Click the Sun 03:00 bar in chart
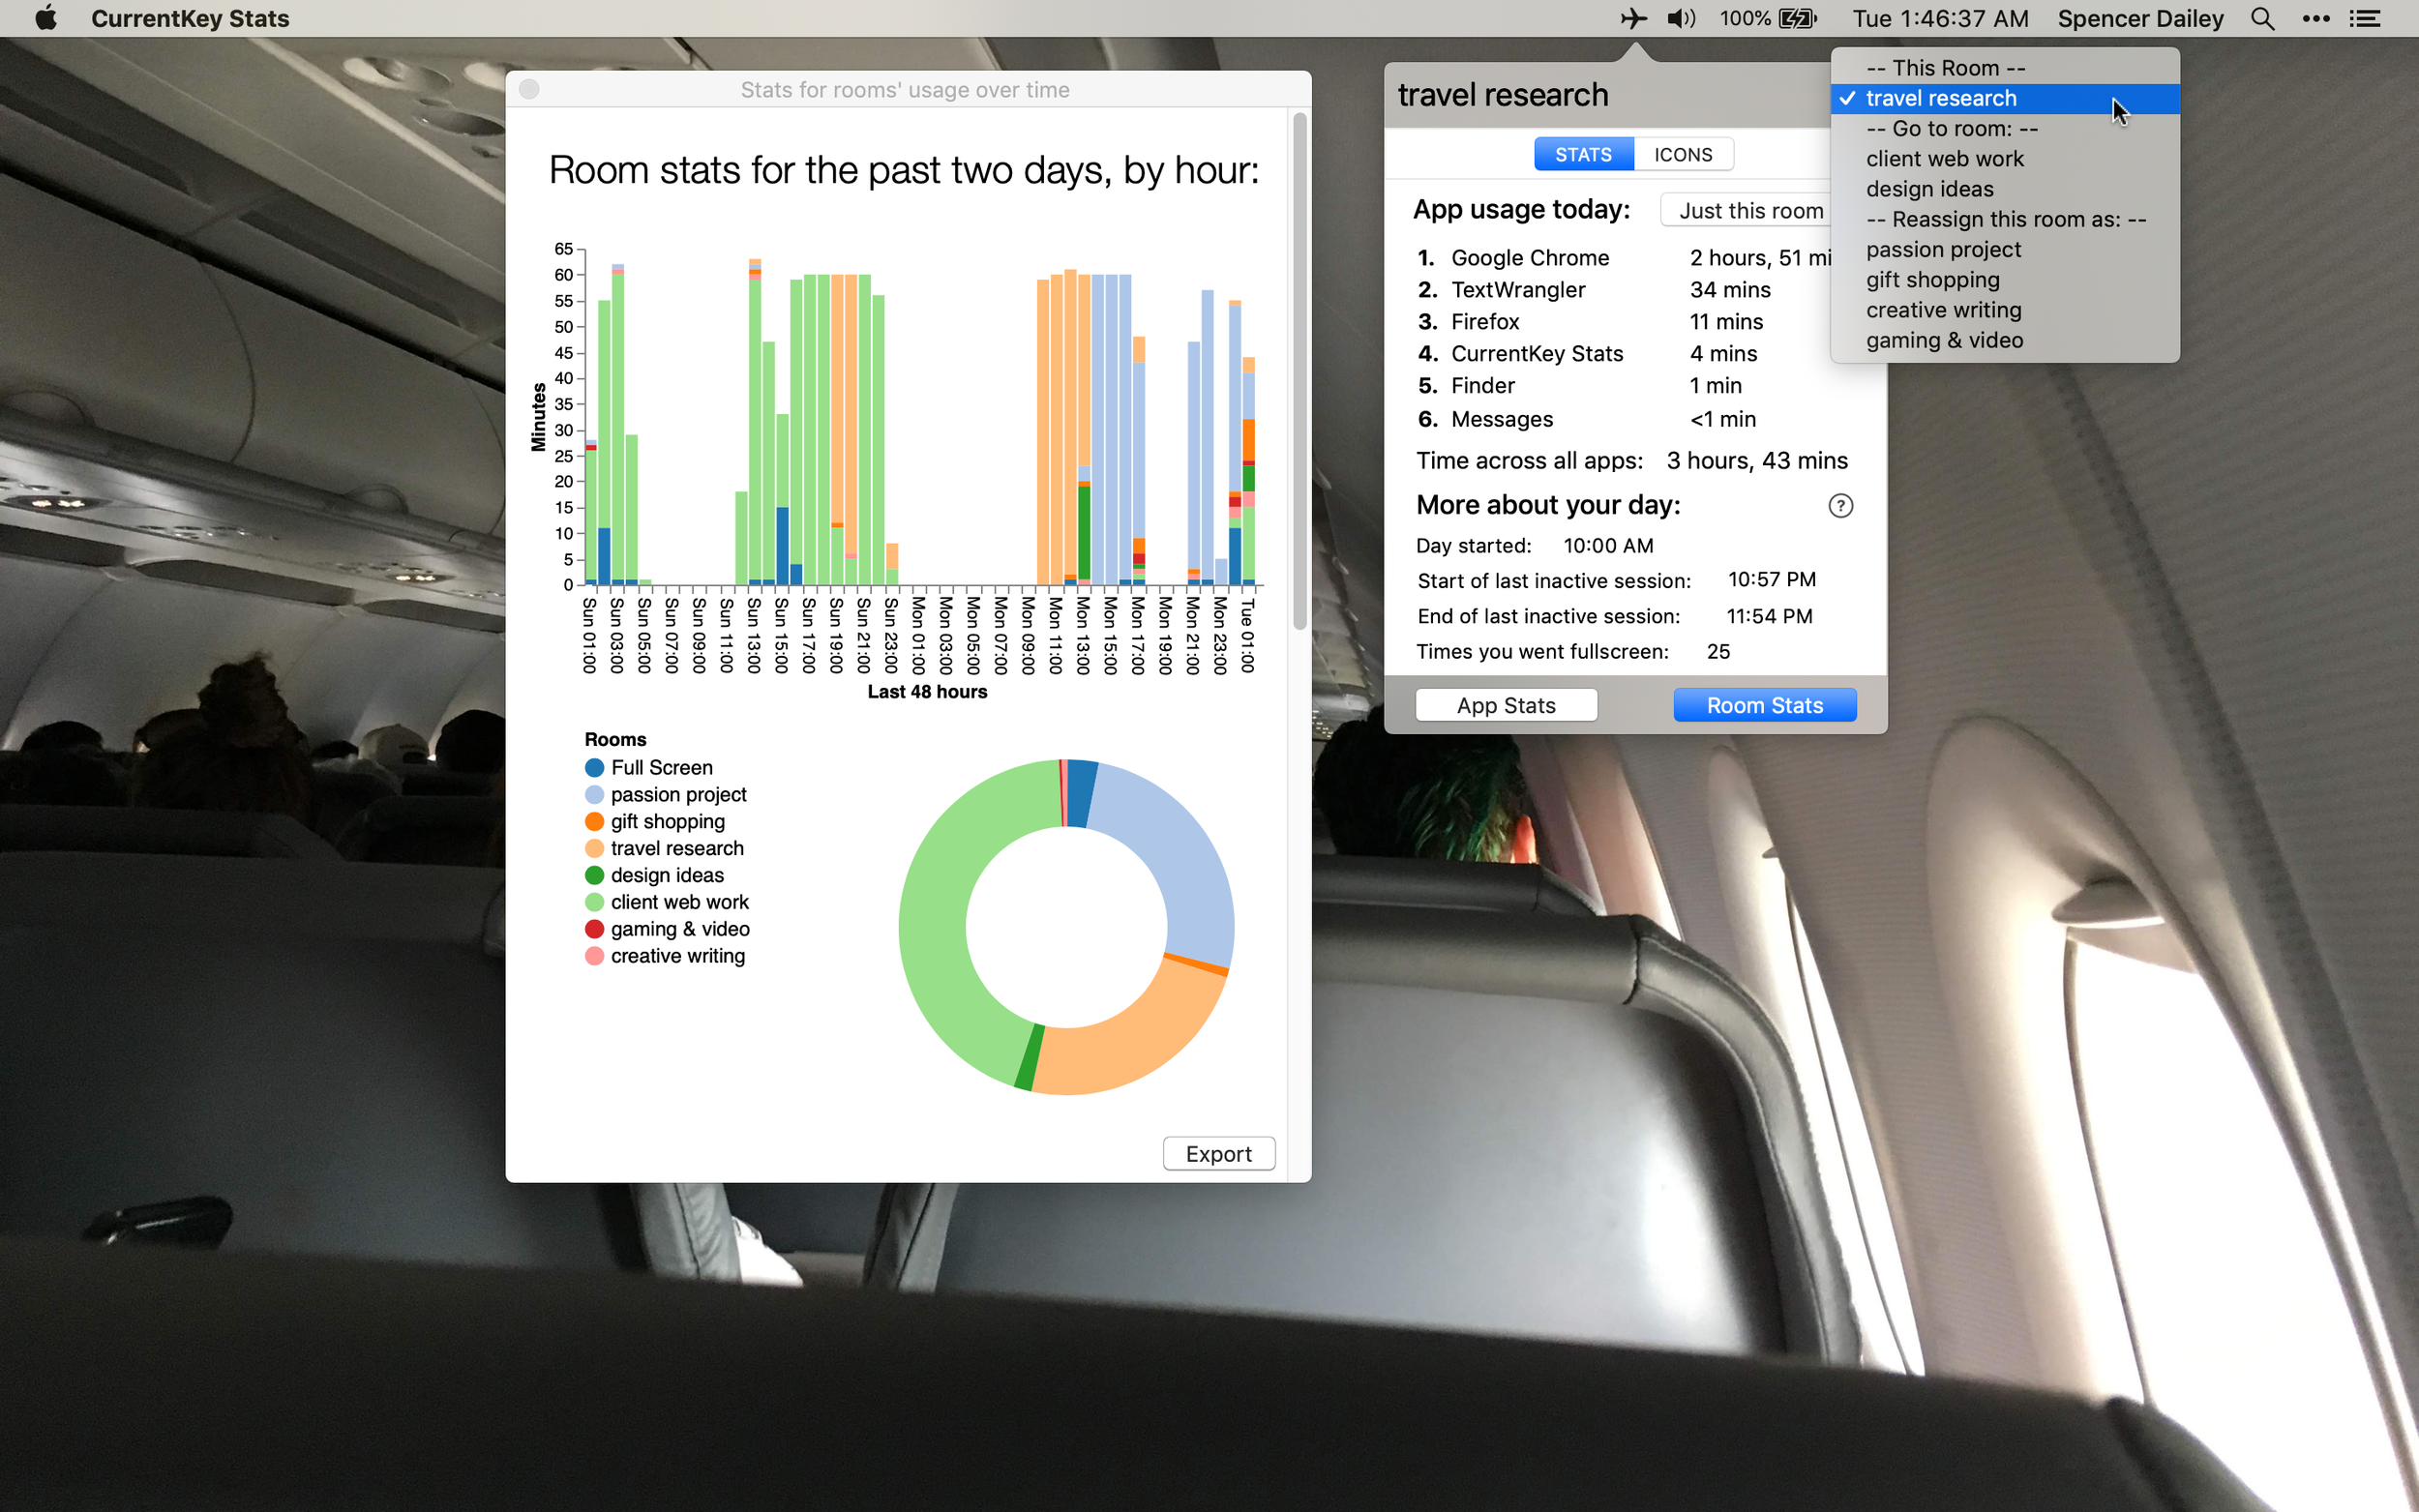This screenshot has height=1512, width=2419. click(618, 425)
